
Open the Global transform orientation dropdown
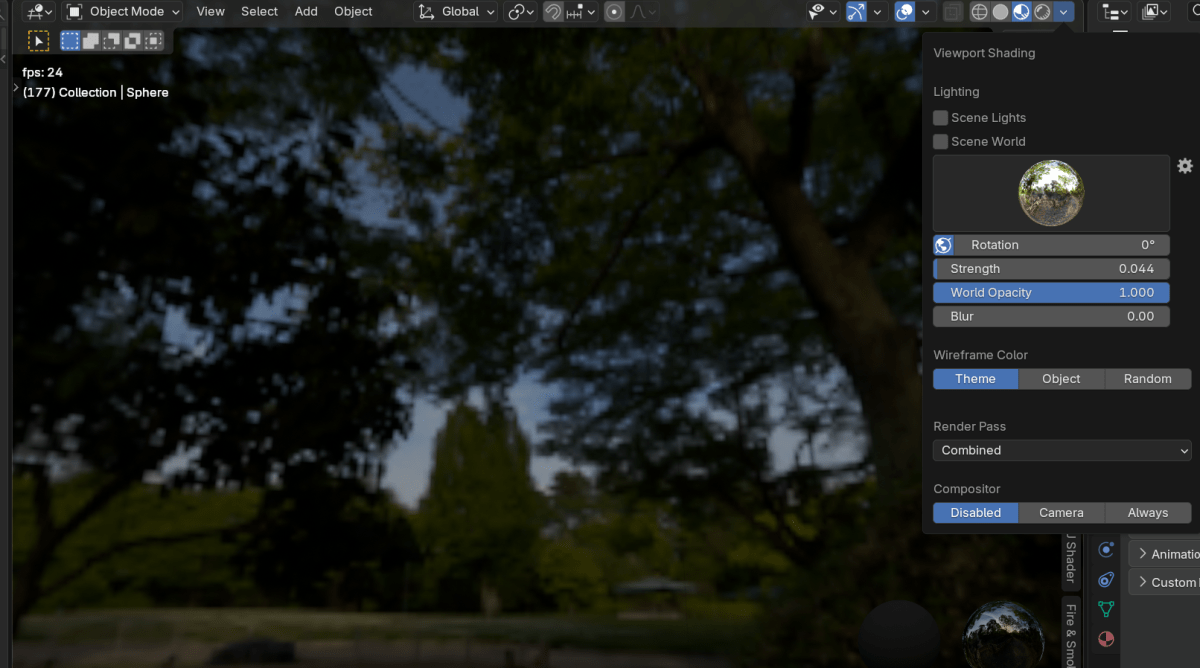click(x=457, y=12)
